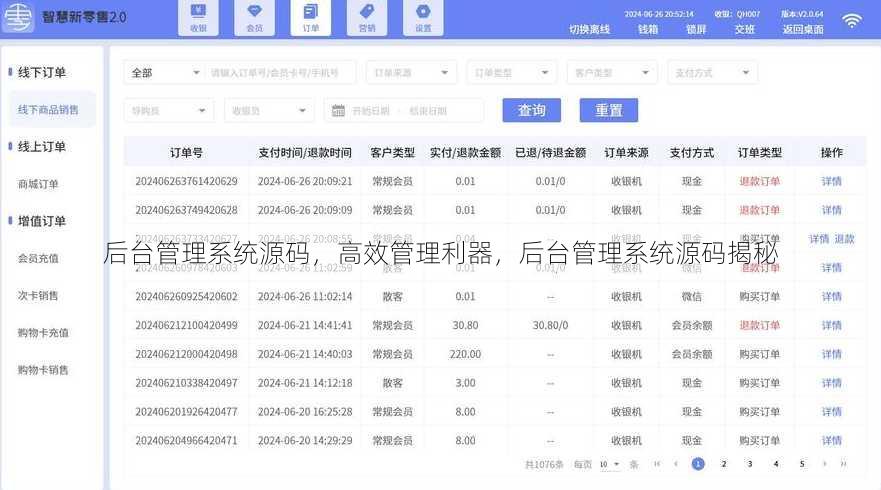This screenshot has width=881, height=490.
Task: Click the last page arrow
Action: click(x=843, y=464)
